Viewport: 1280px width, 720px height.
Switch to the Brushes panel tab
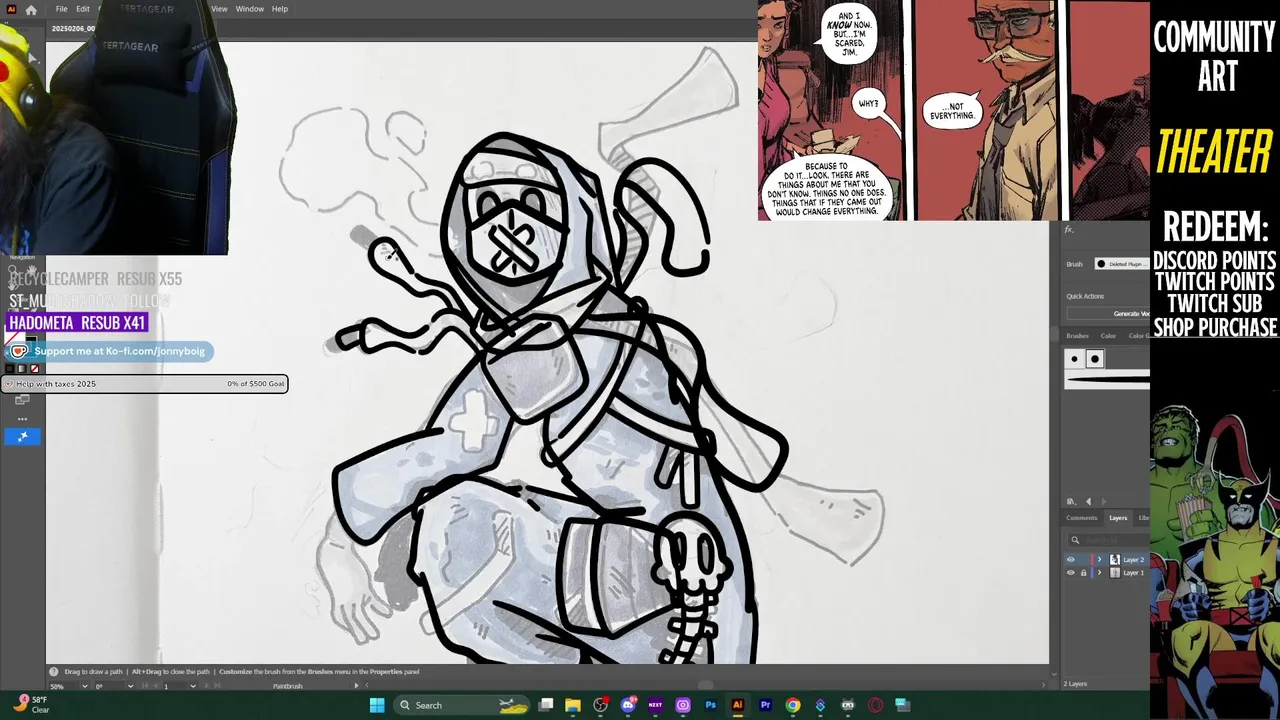(1077, 336)
